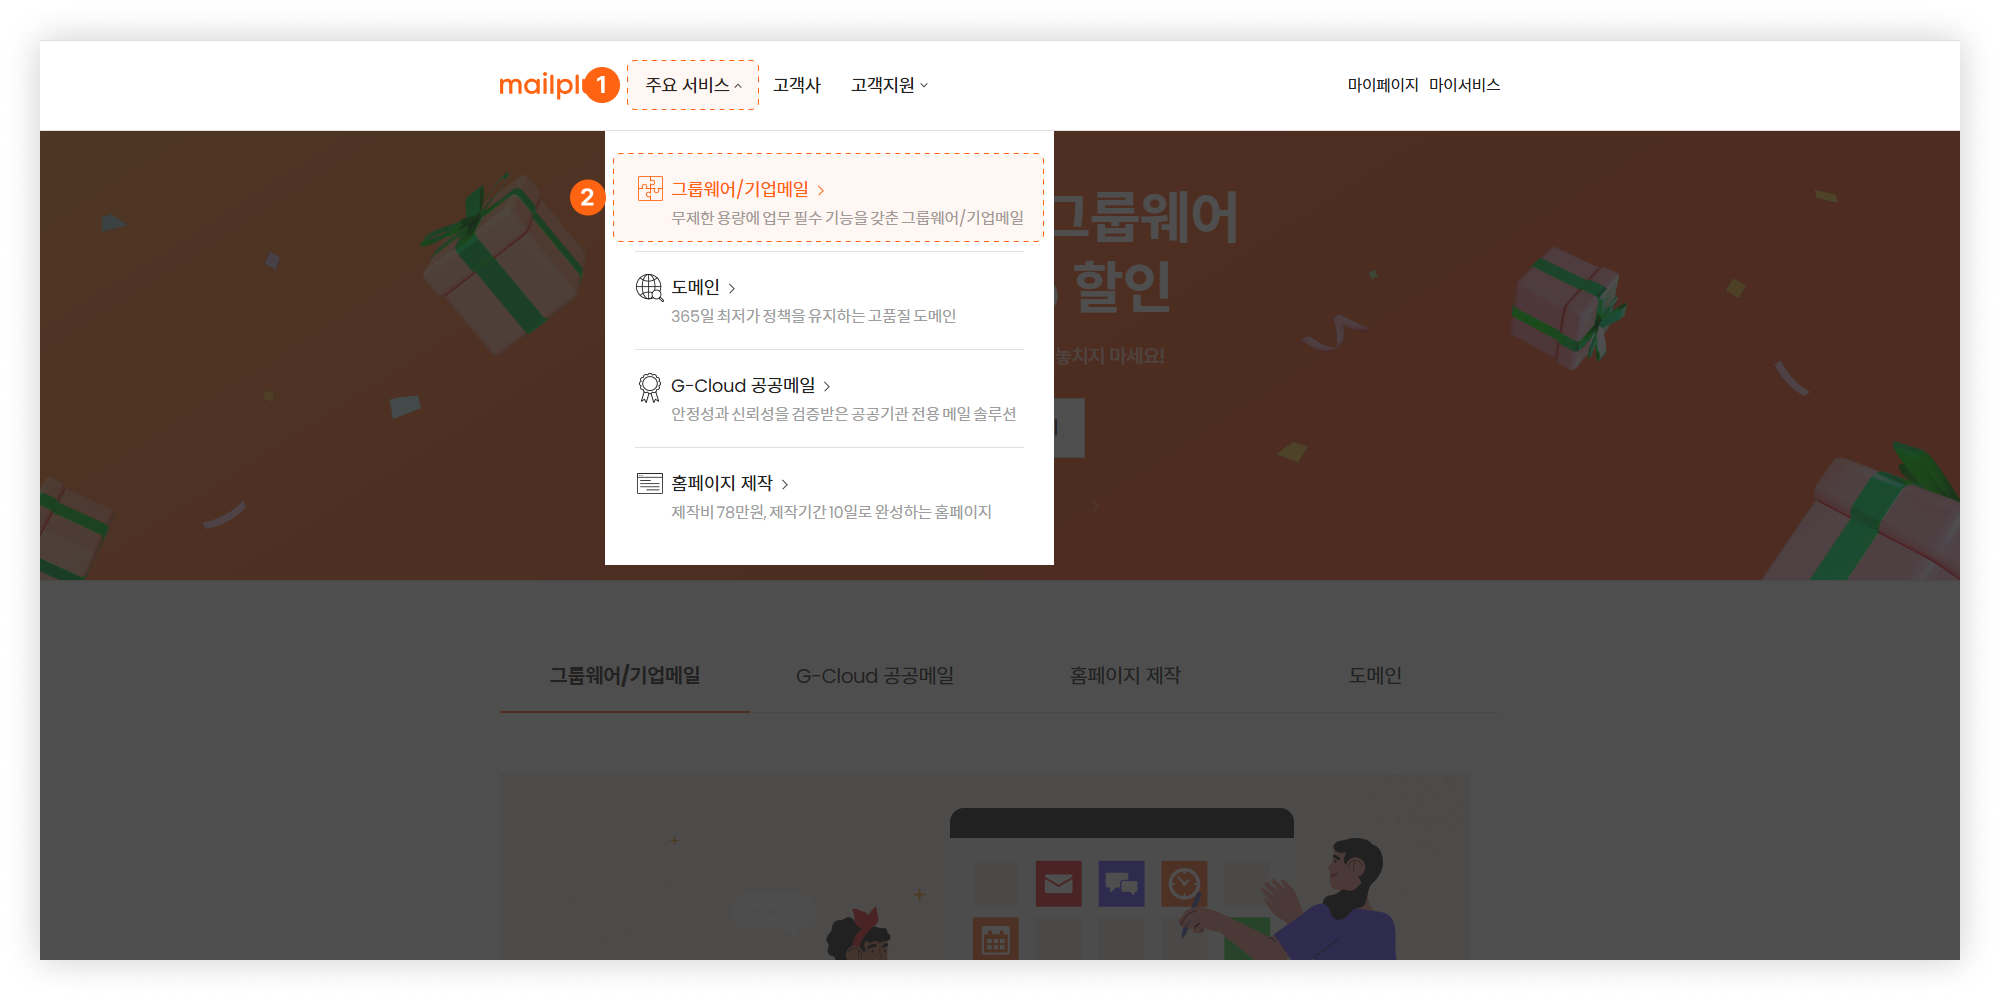
Task: Click the purple chat bubbles app icon
Action: tap(1121, 884)
